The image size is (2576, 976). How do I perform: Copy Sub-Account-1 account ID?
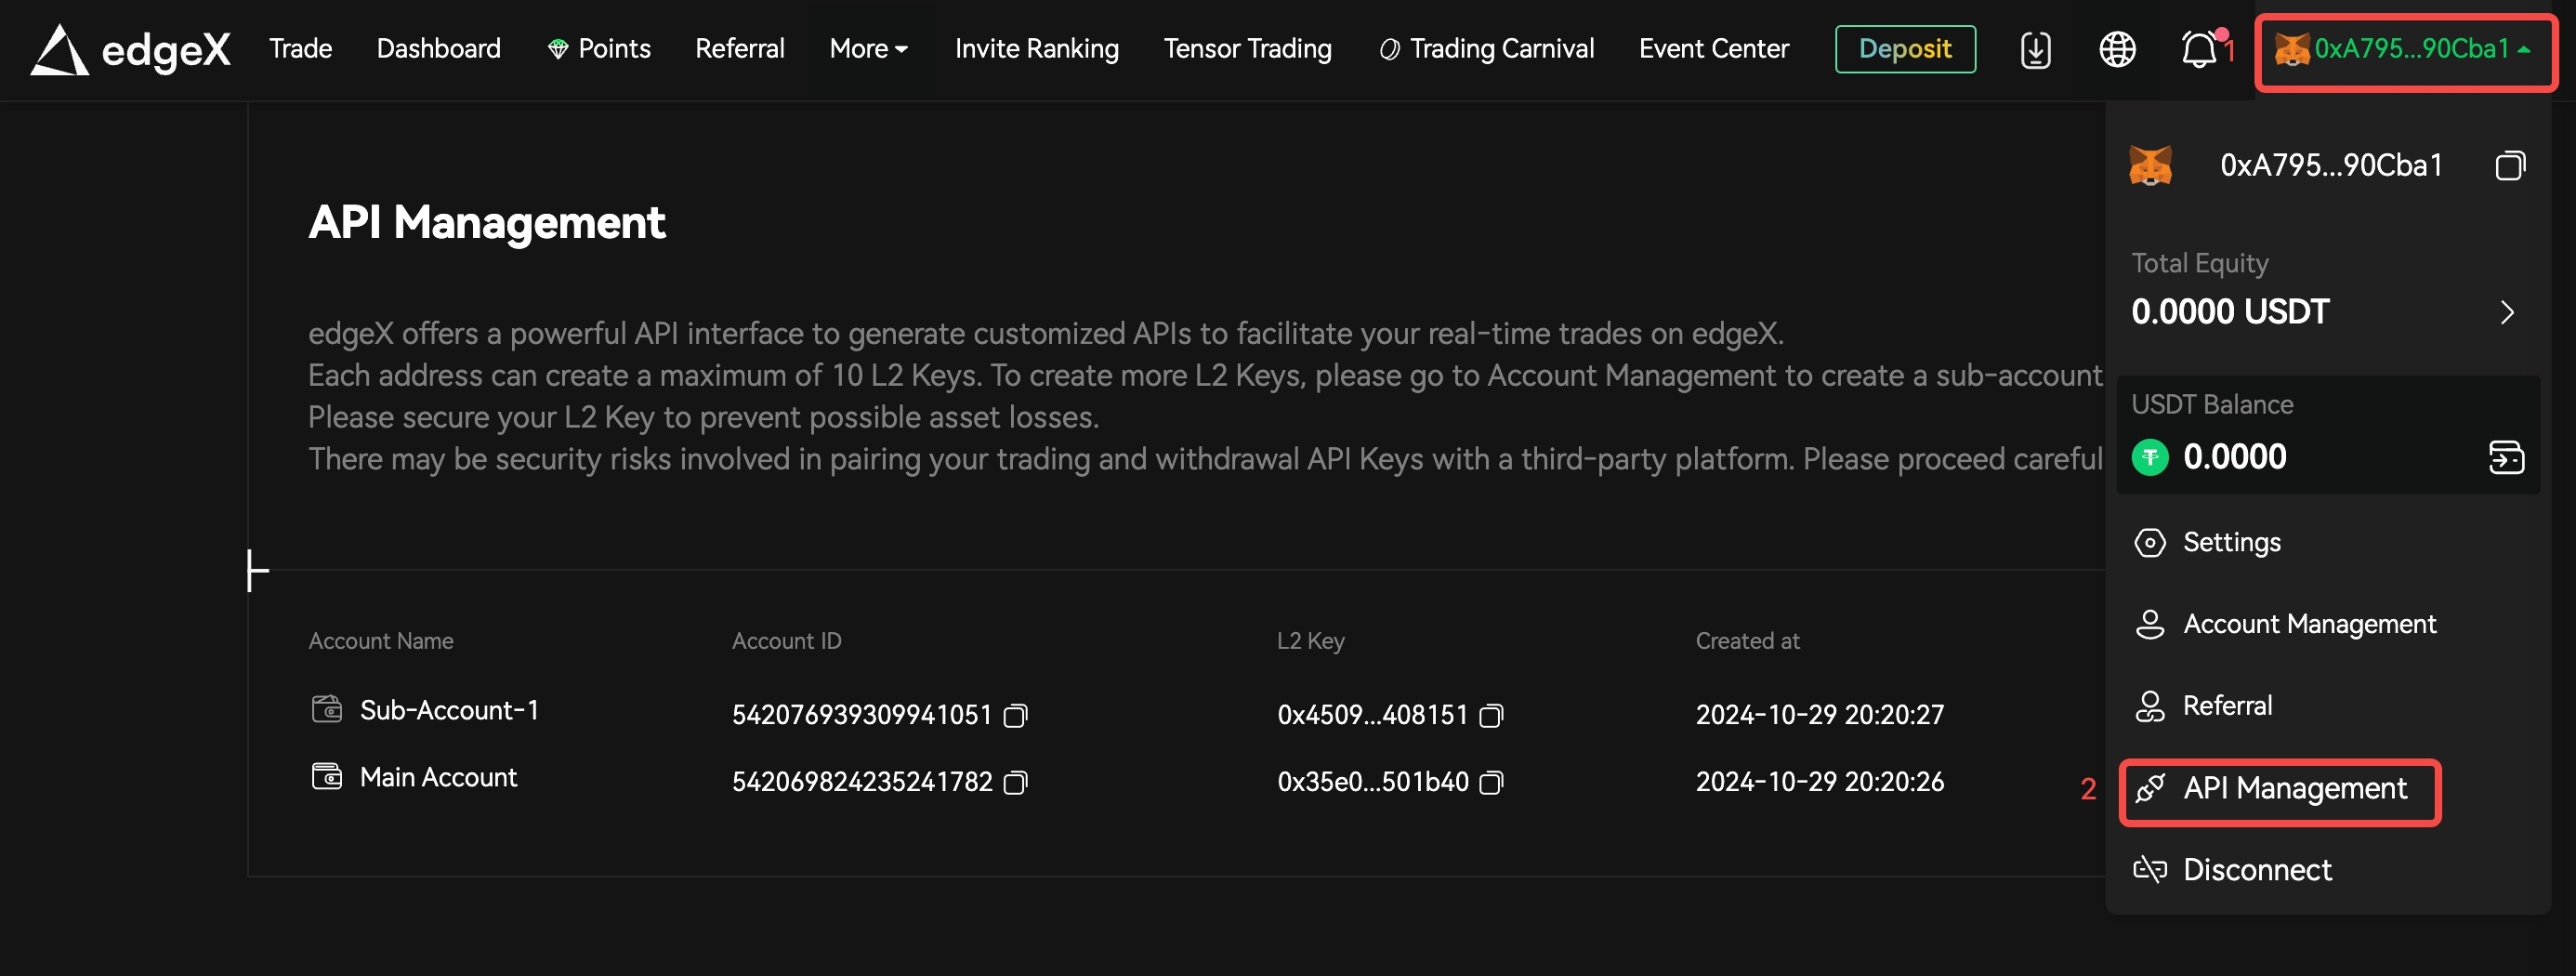pyautogui.click(x=1015, y=716)
